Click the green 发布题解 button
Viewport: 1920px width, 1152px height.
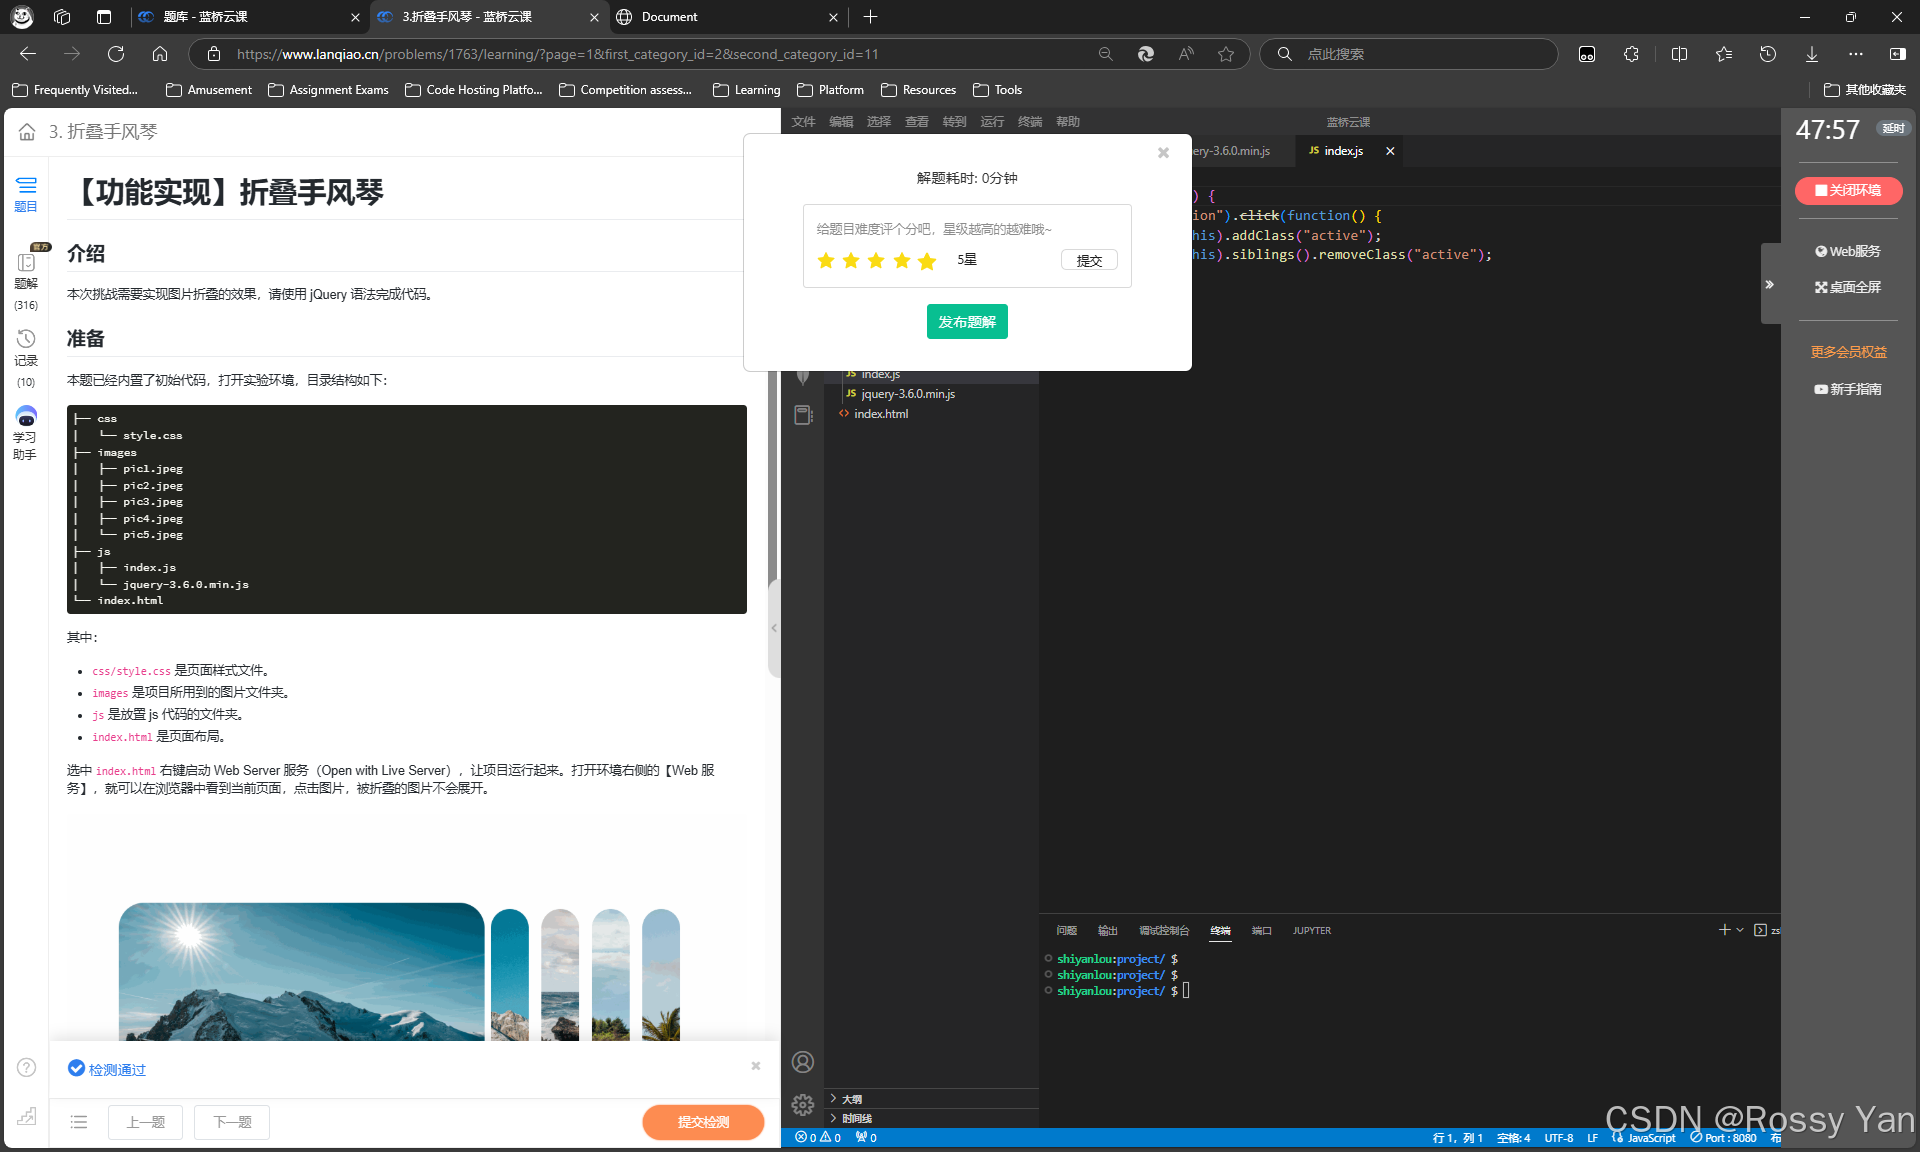coord(966,322)
